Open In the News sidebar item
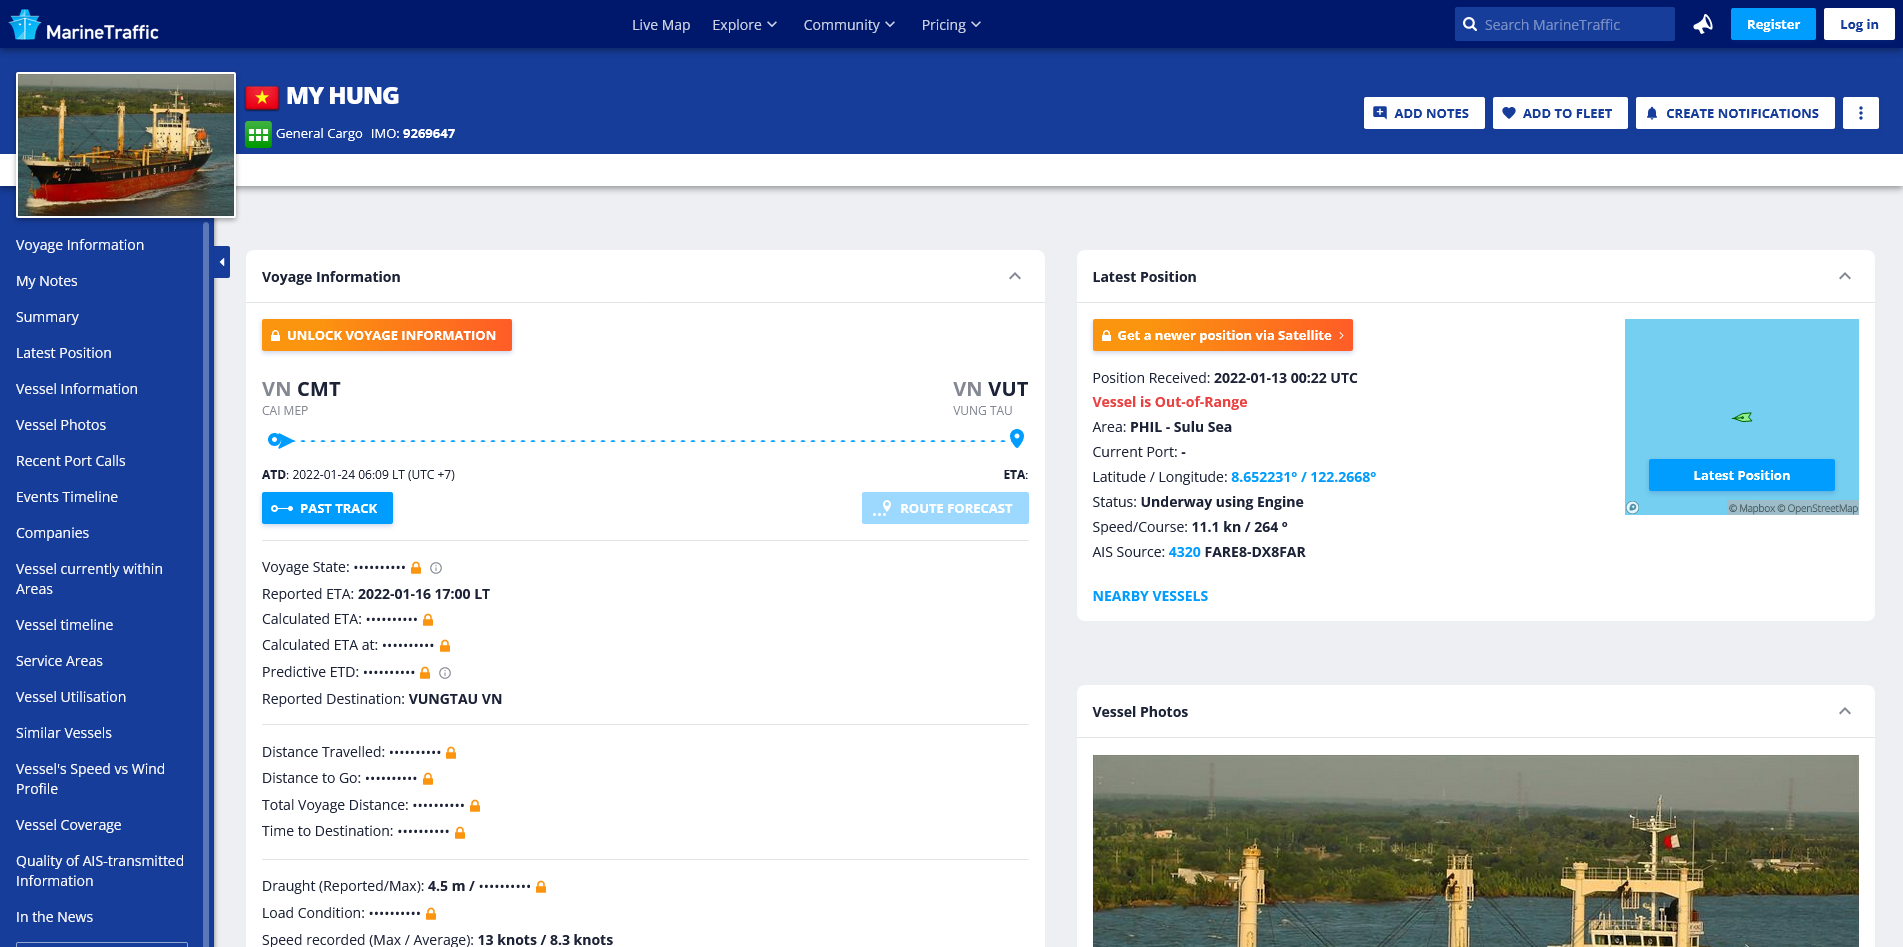 pos(55,917)
